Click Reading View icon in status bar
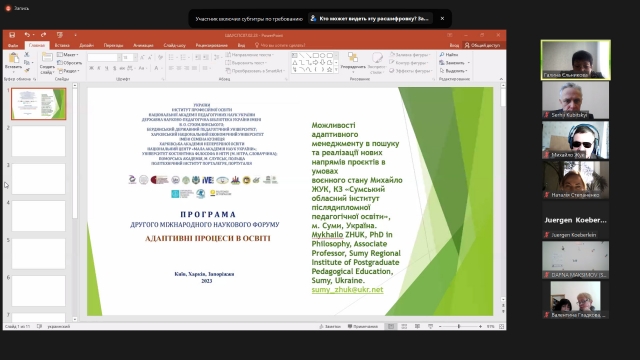This screenshot has width=640, height=360. pos(417,326)
